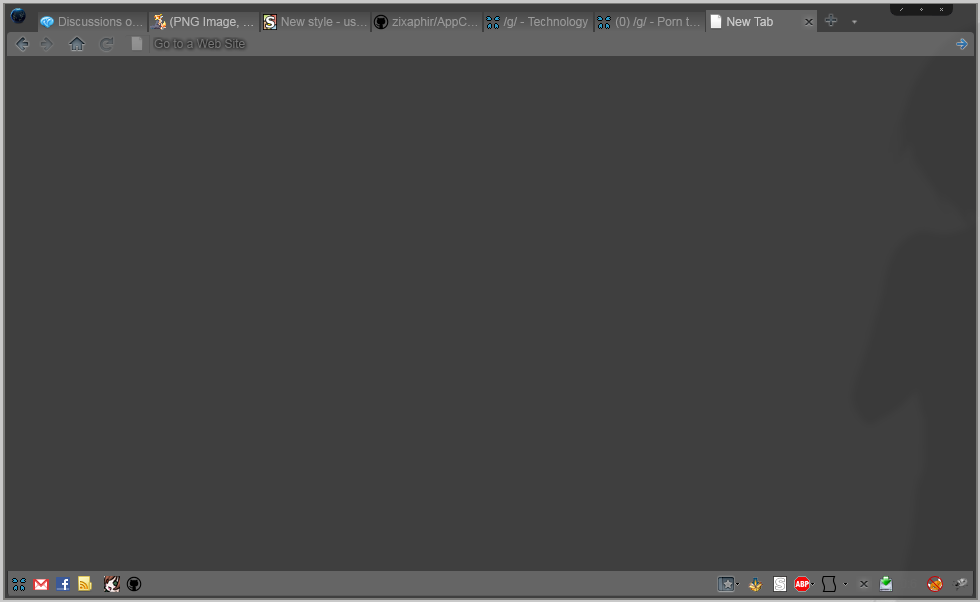Close the 'New Tab' tab
Image resolution: width=980 pixels, height=602 pixels.
click(x=809, y=22)
